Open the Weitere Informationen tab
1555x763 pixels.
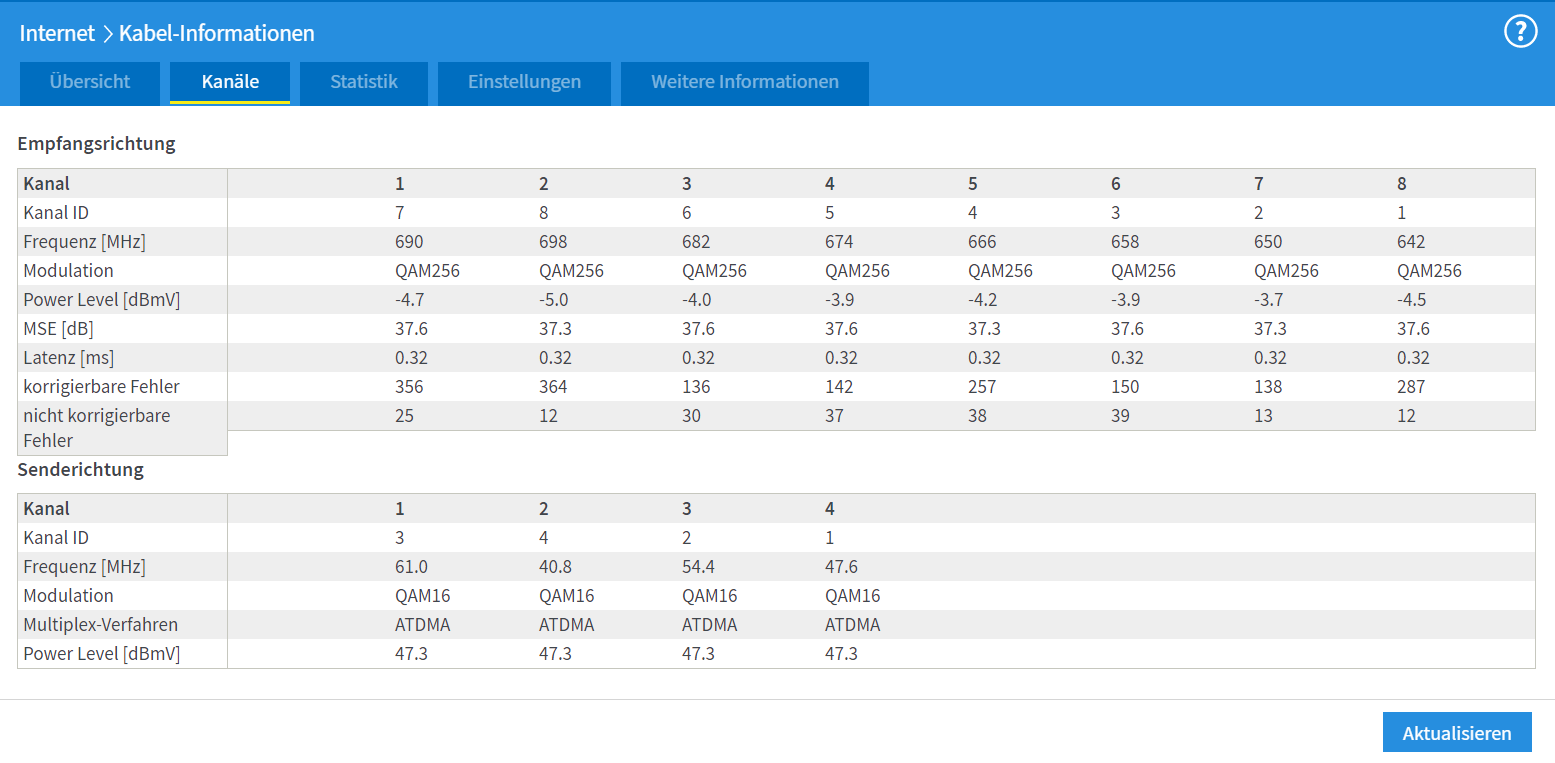(745, 82)
